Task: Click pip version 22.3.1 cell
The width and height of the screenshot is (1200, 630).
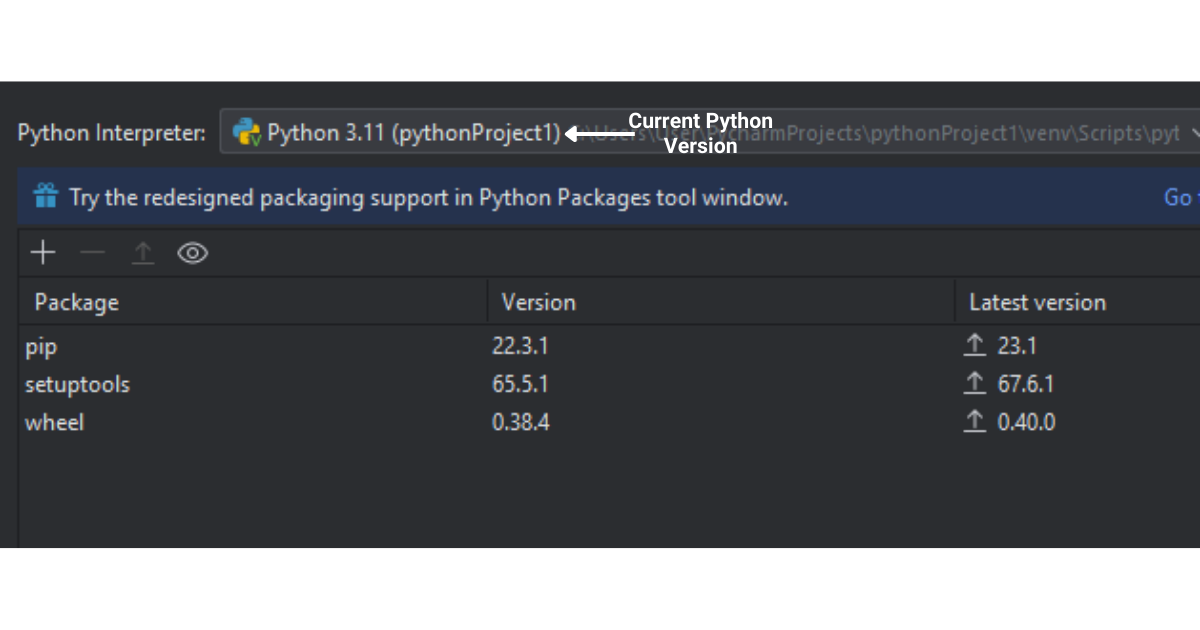Action: click(x=520, y=346)
